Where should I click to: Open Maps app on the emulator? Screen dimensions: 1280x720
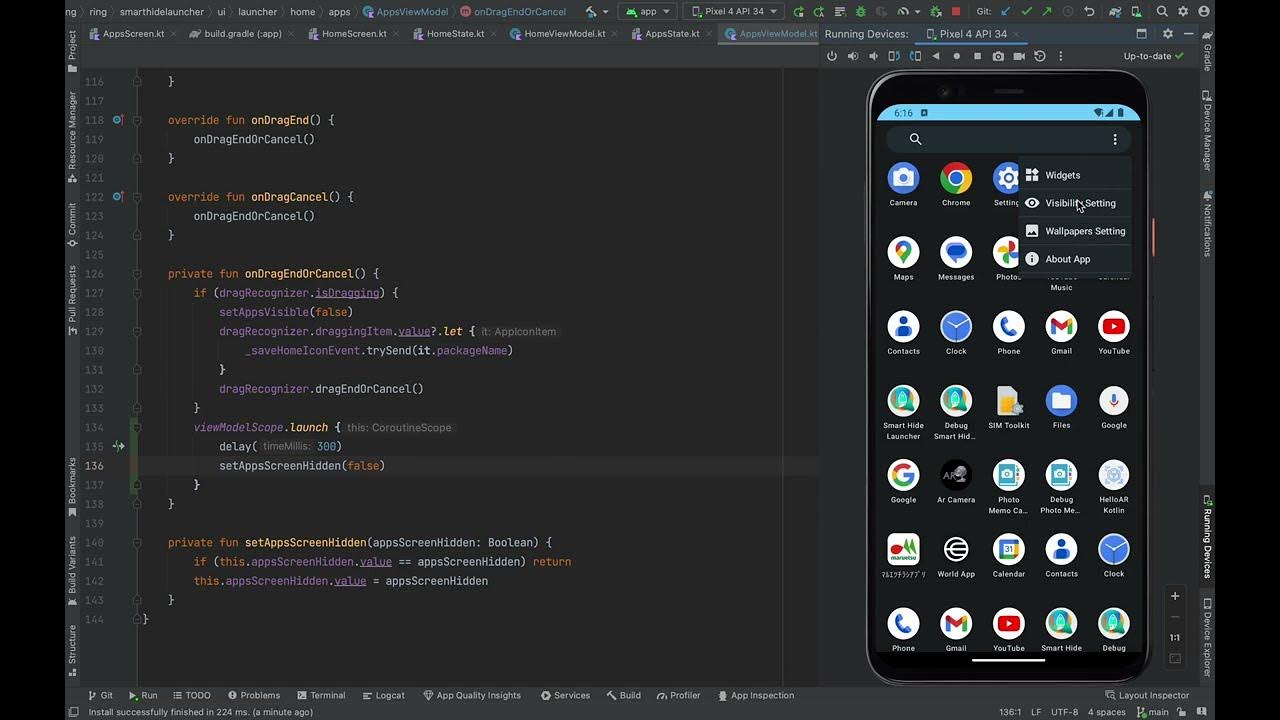click(x=903, y=259)
